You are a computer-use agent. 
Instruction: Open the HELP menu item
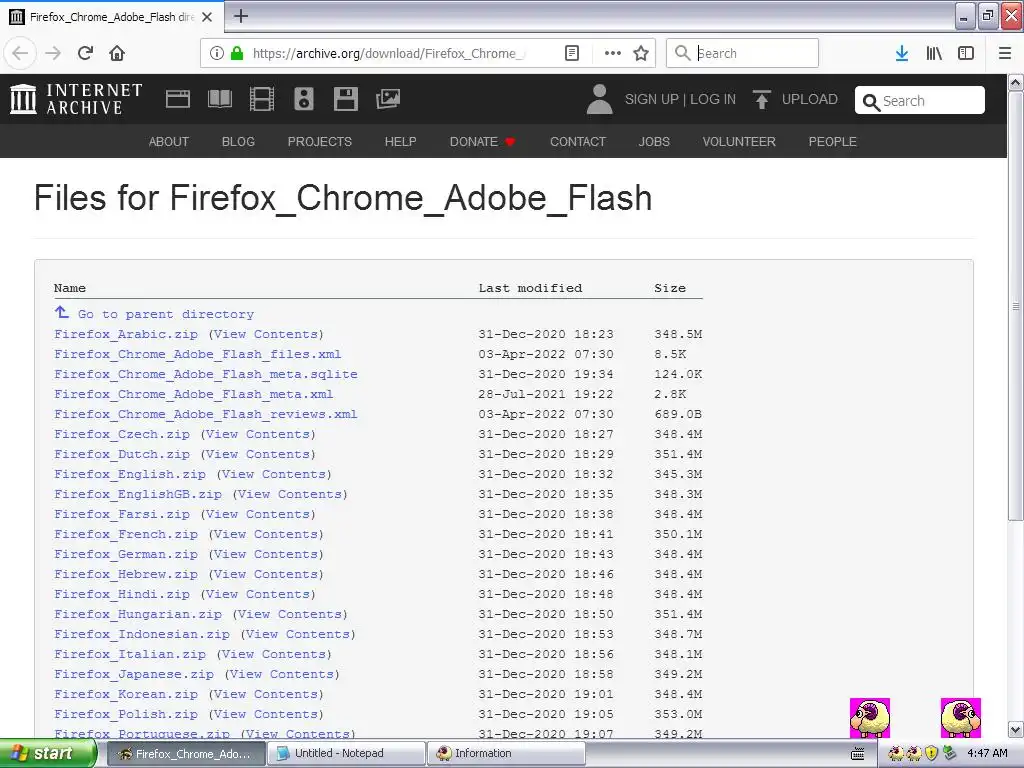tap(400, 142)
